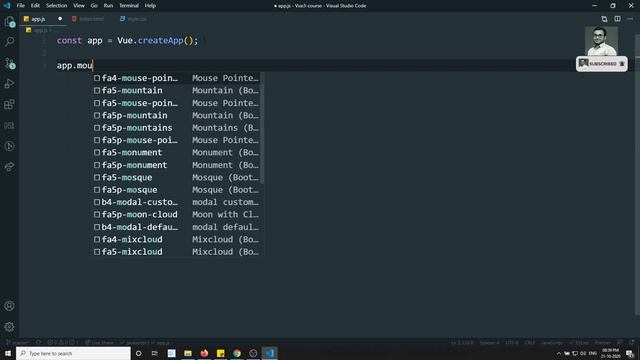Screen dimensions: 640x360
Task: Open Task View on the taskbar
Action: tap(155, 353)
